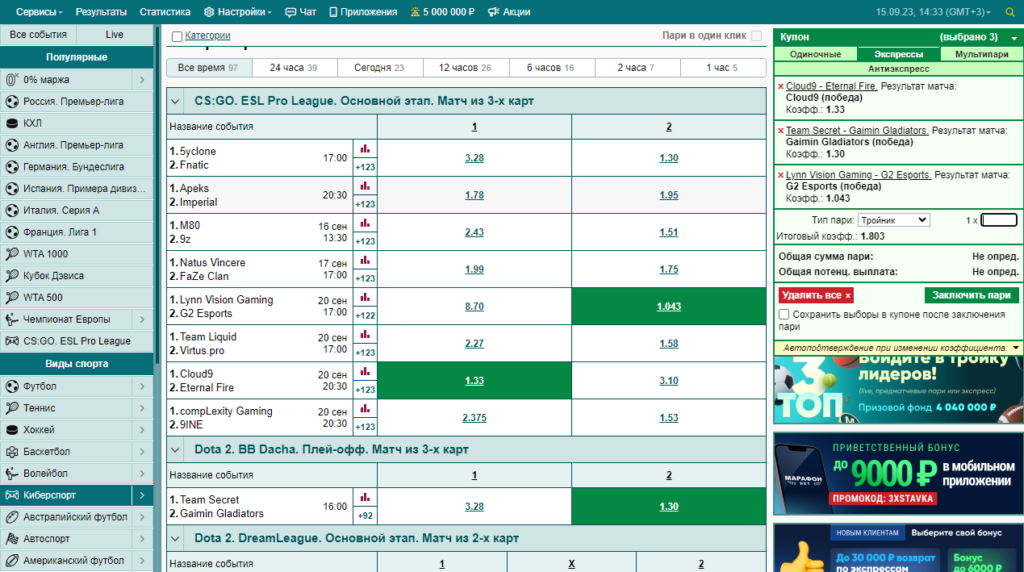Click the 5 000 000 ₽ promo item
The width and height of the screenshot is (1024, 572).
click(x=442, y=12)
